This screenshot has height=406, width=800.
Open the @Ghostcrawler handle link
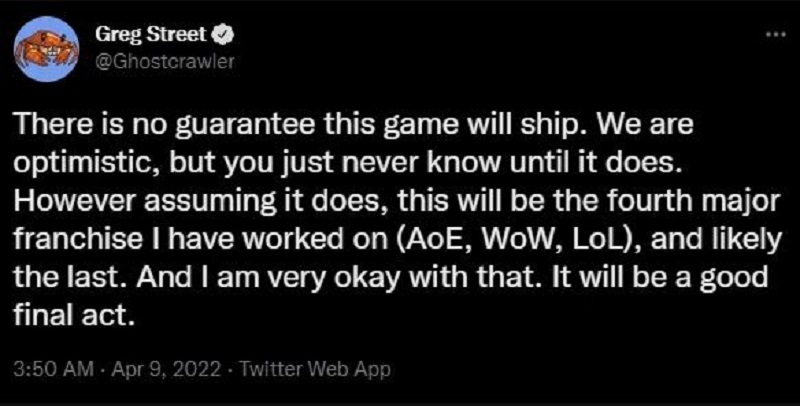click(165, 62)
